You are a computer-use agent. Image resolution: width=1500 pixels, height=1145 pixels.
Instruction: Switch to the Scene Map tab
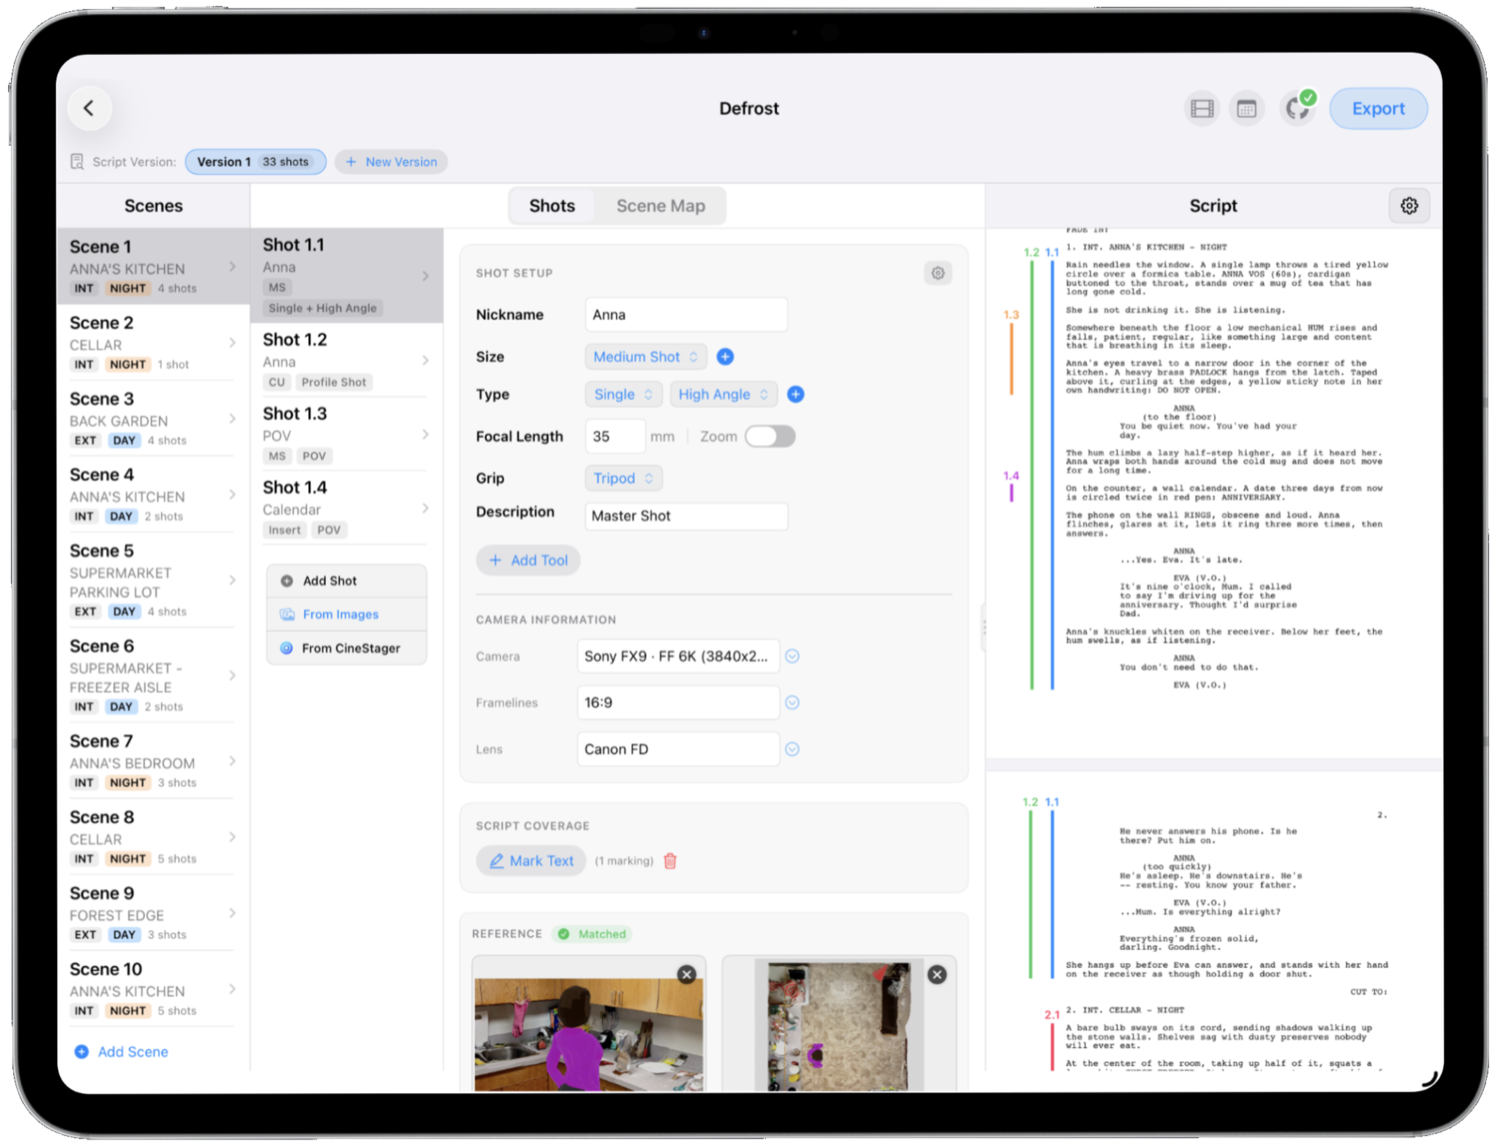[661, 206]
